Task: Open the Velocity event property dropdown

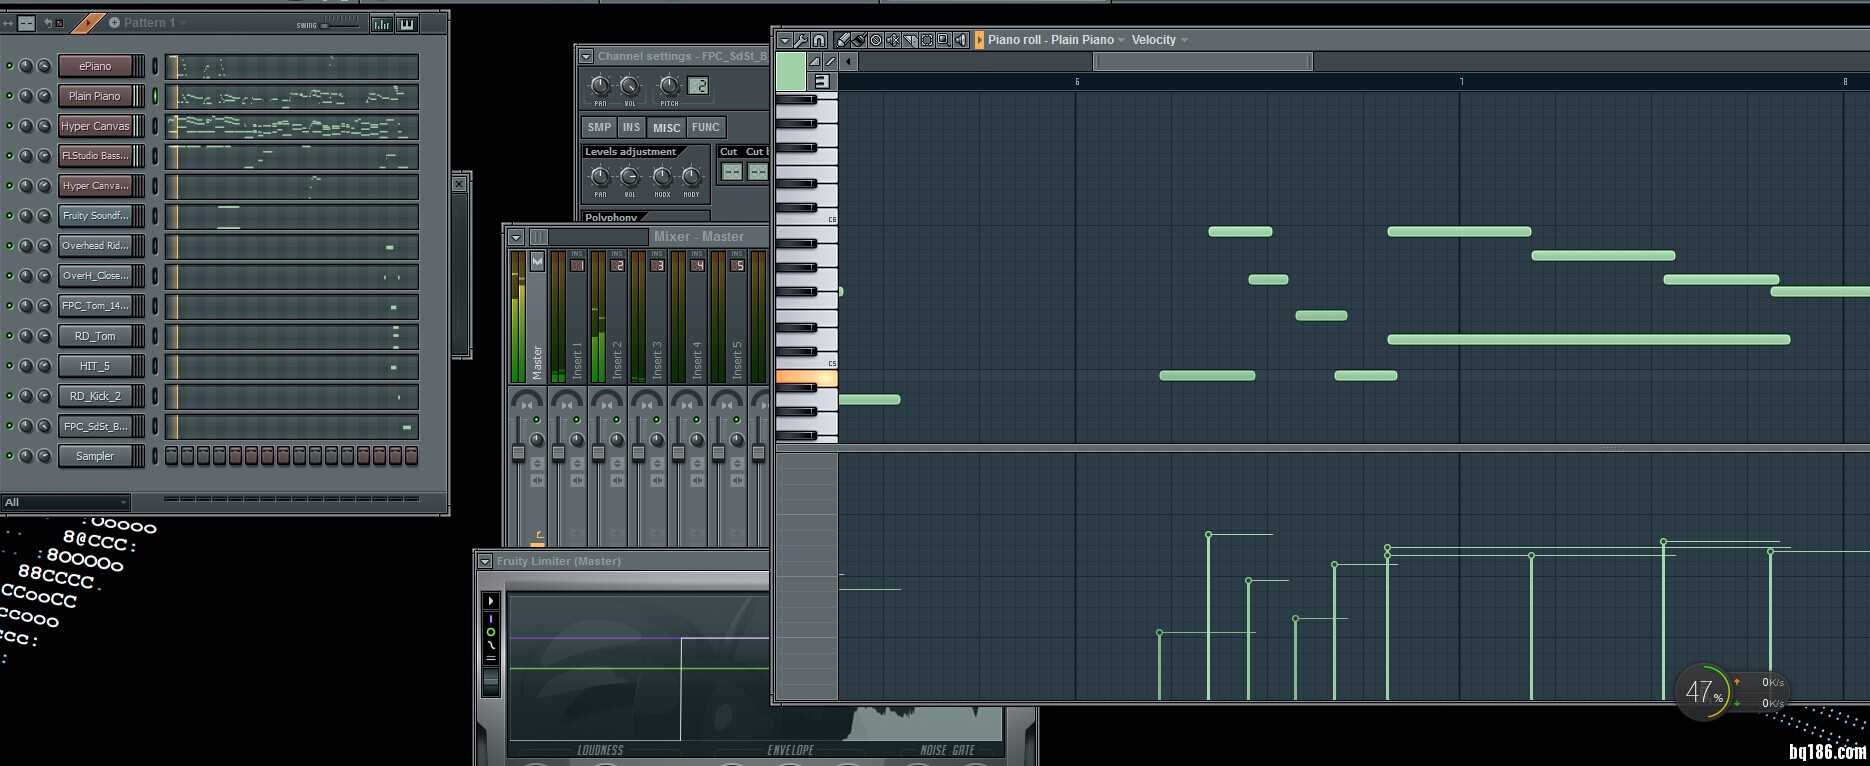Action: (1159, 40)
